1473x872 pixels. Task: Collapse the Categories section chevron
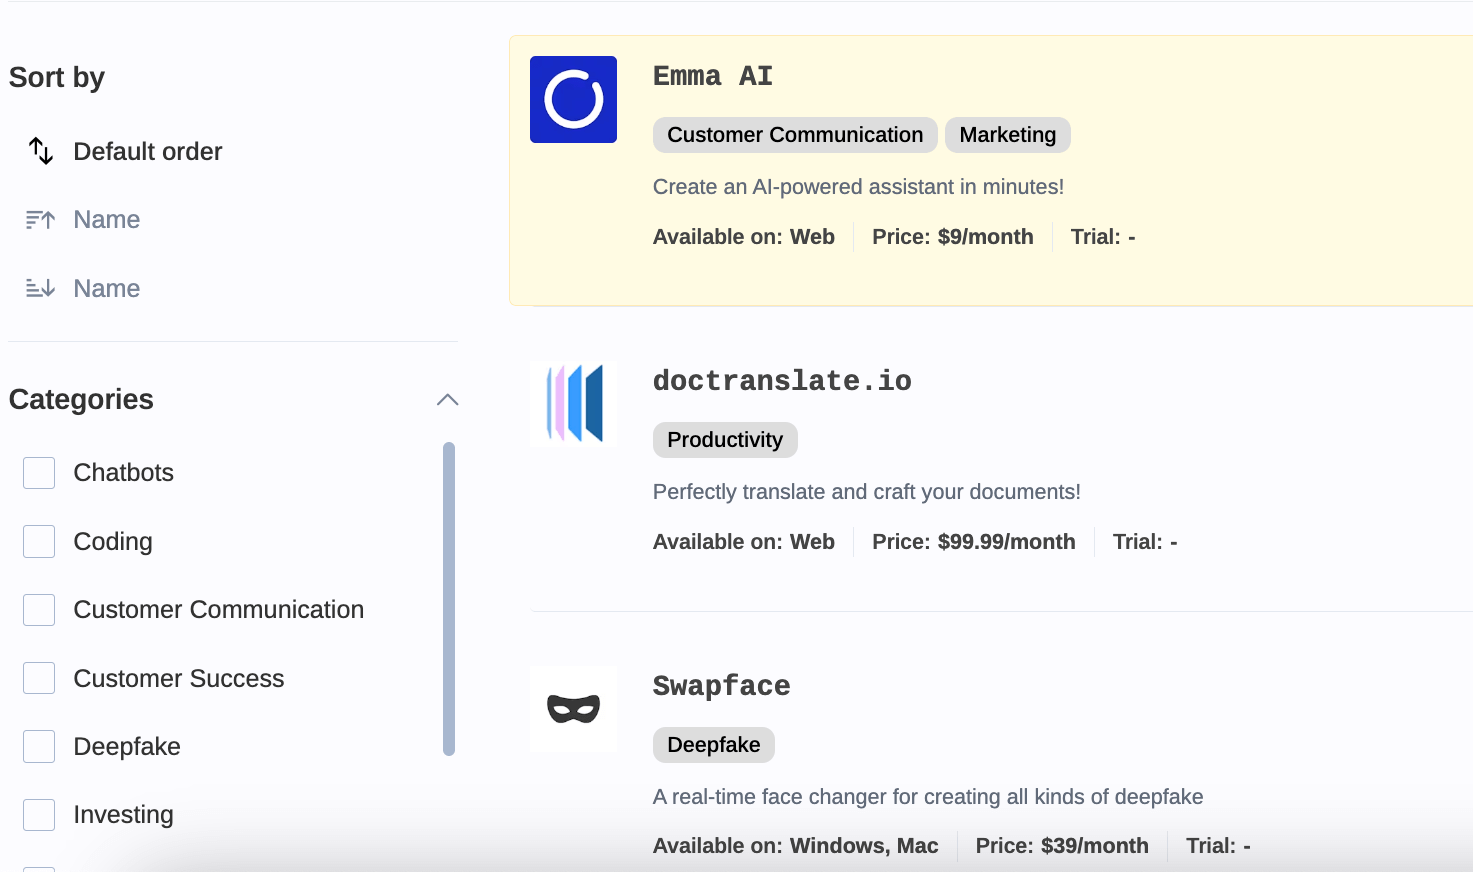447,400
